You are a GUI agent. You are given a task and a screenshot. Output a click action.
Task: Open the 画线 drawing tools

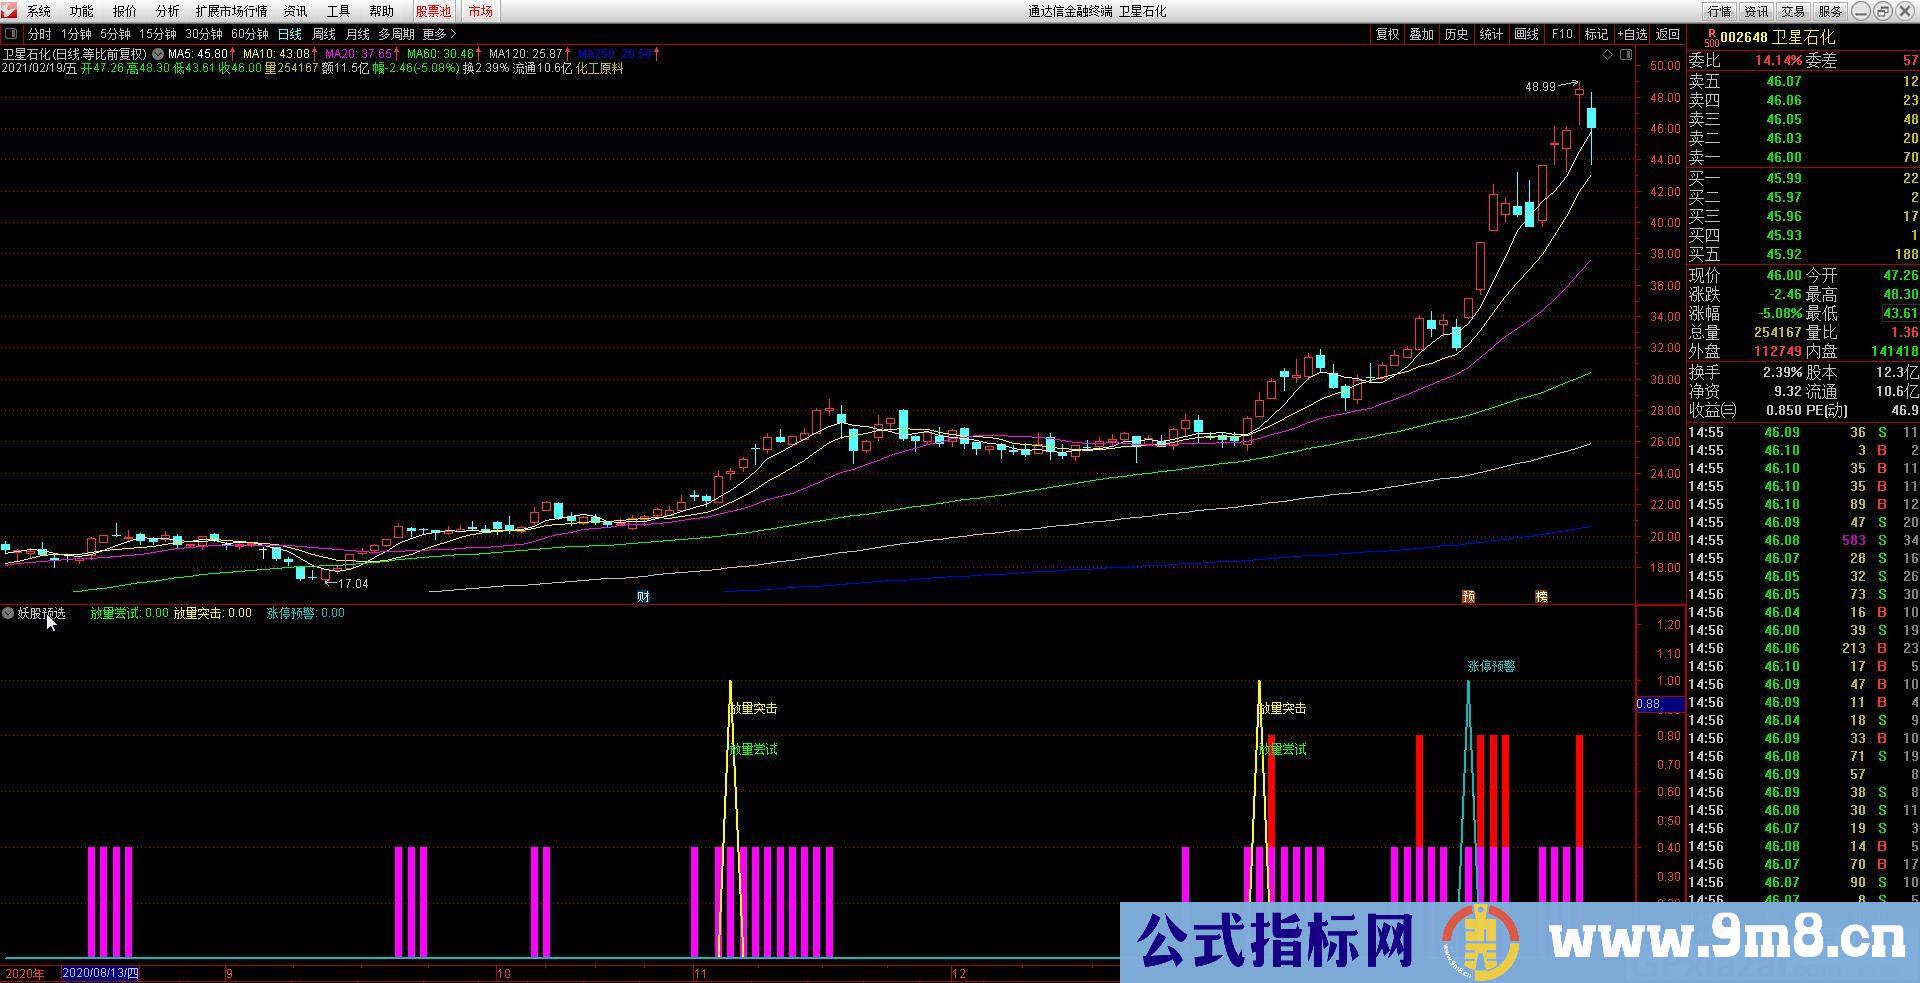click(x=1526, y=34)
